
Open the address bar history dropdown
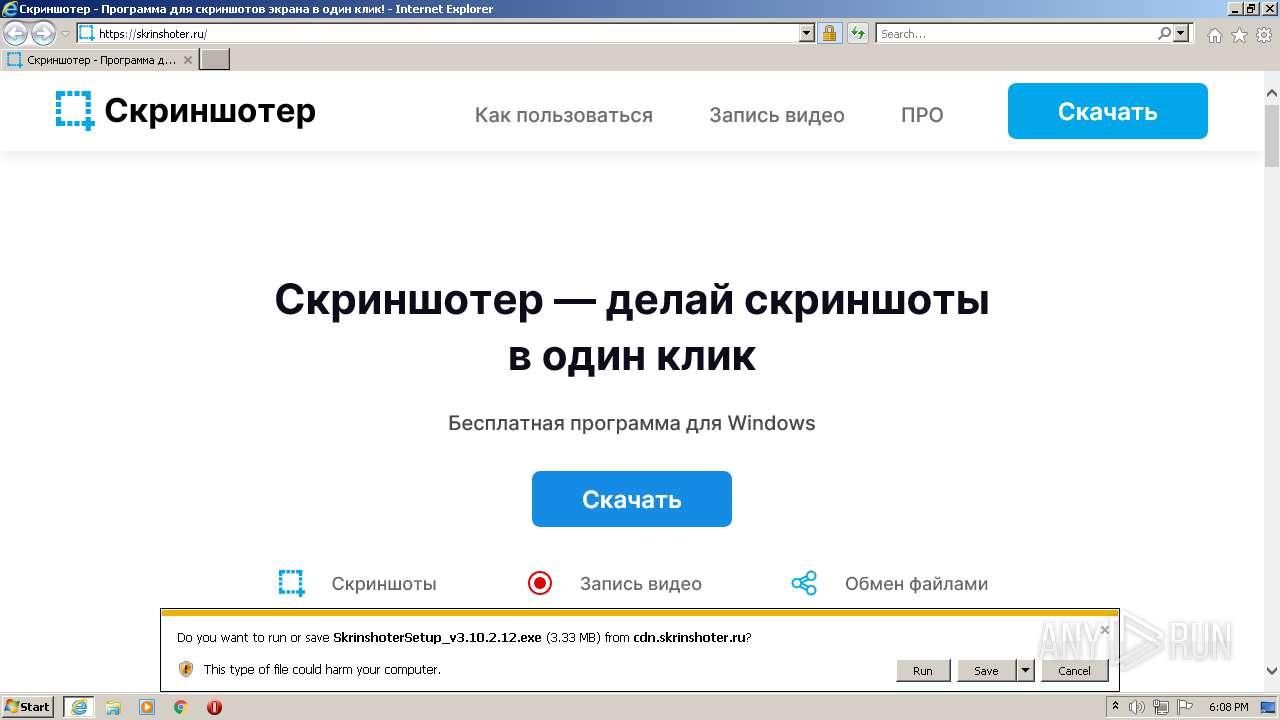pos(807,33)
